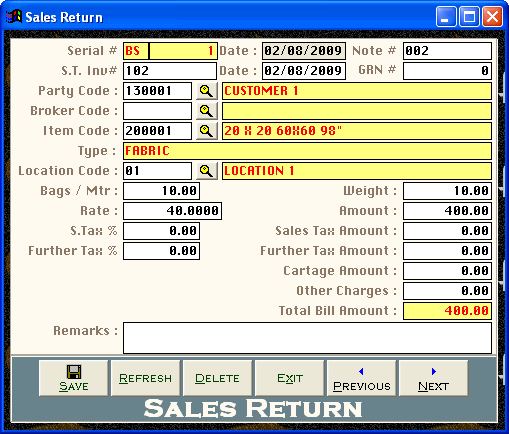Go to Previous record with left arrow

click(362, 378)
